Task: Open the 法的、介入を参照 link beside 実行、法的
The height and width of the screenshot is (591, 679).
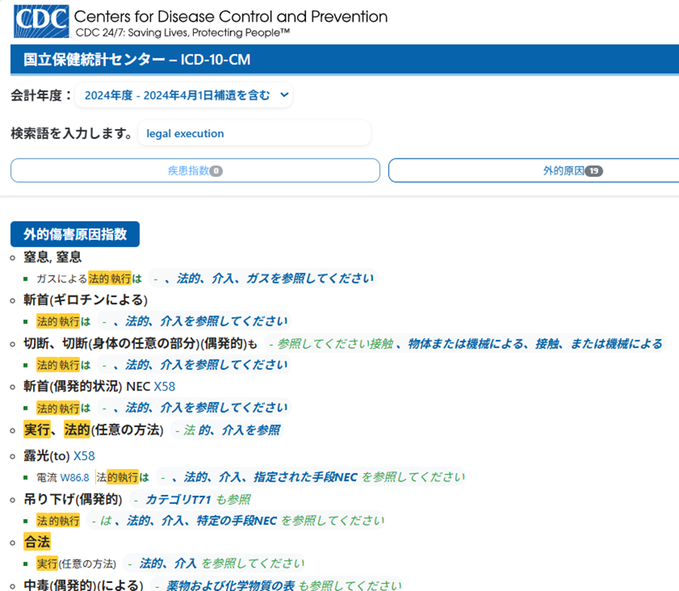Action: (232, 430)
